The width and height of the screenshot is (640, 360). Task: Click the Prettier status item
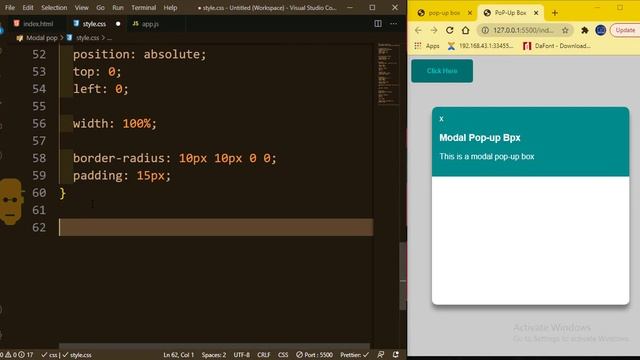(354, 355)
